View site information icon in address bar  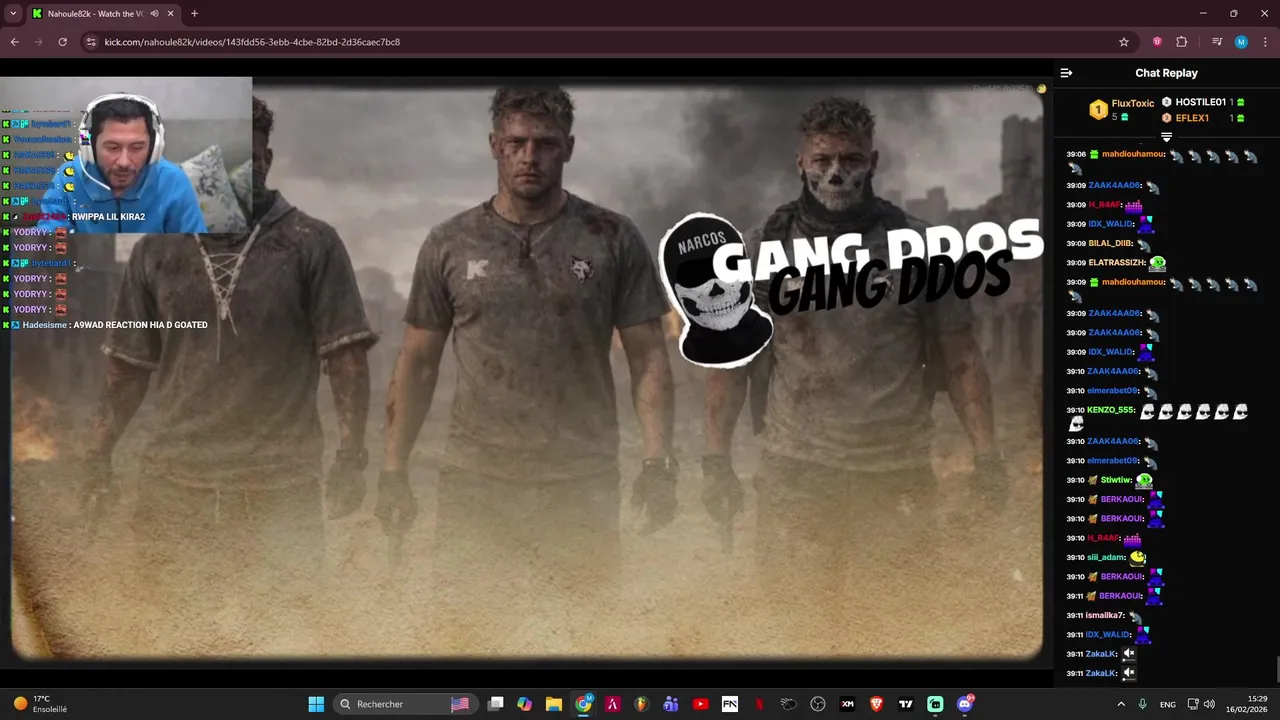pos(91,42)
